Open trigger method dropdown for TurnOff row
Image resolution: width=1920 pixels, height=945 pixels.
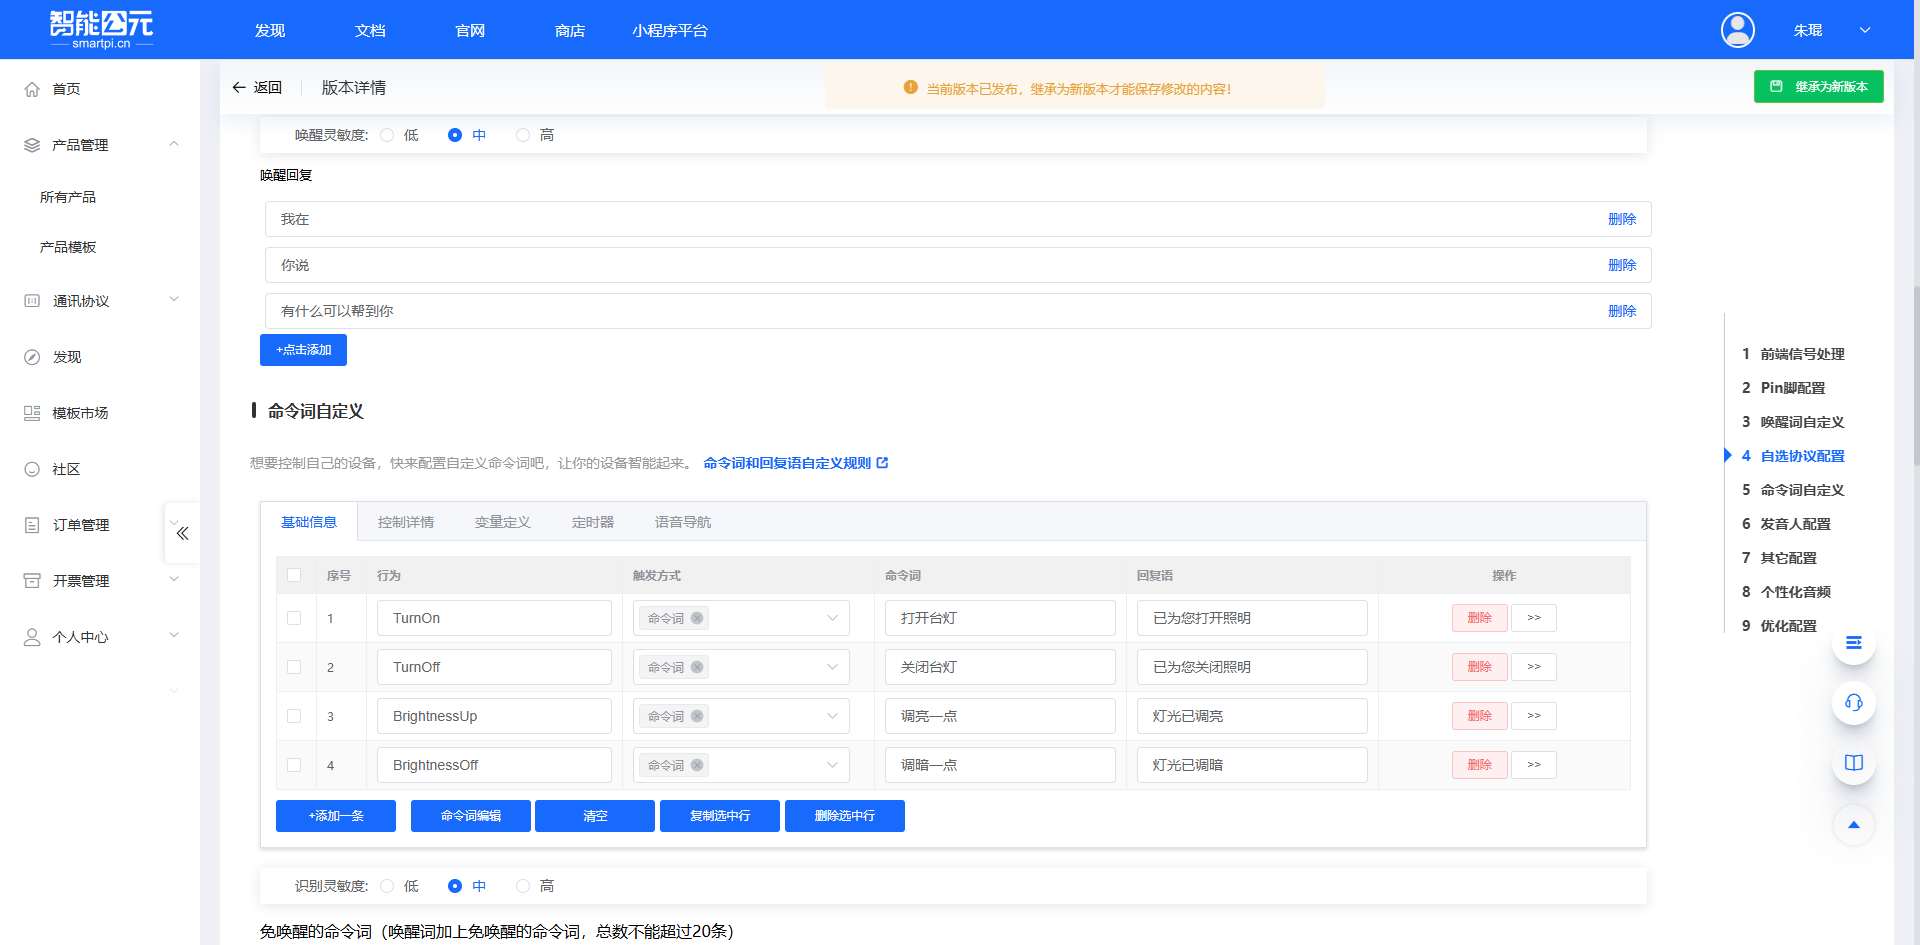(x=832, y=667)
